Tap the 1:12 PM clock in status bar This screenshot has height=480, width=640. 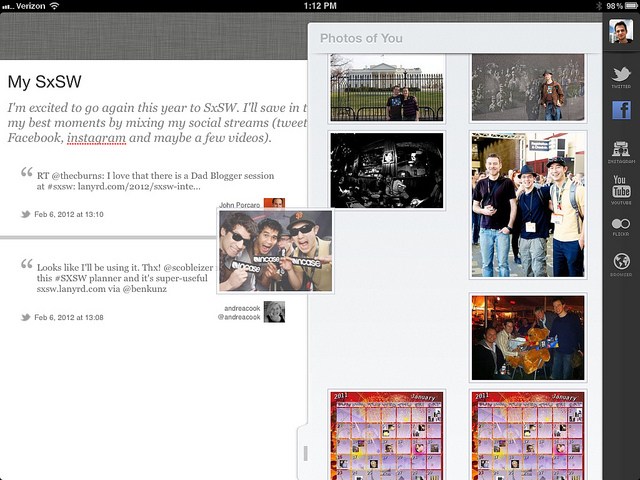pyautogui.click(x=320, y=6)
